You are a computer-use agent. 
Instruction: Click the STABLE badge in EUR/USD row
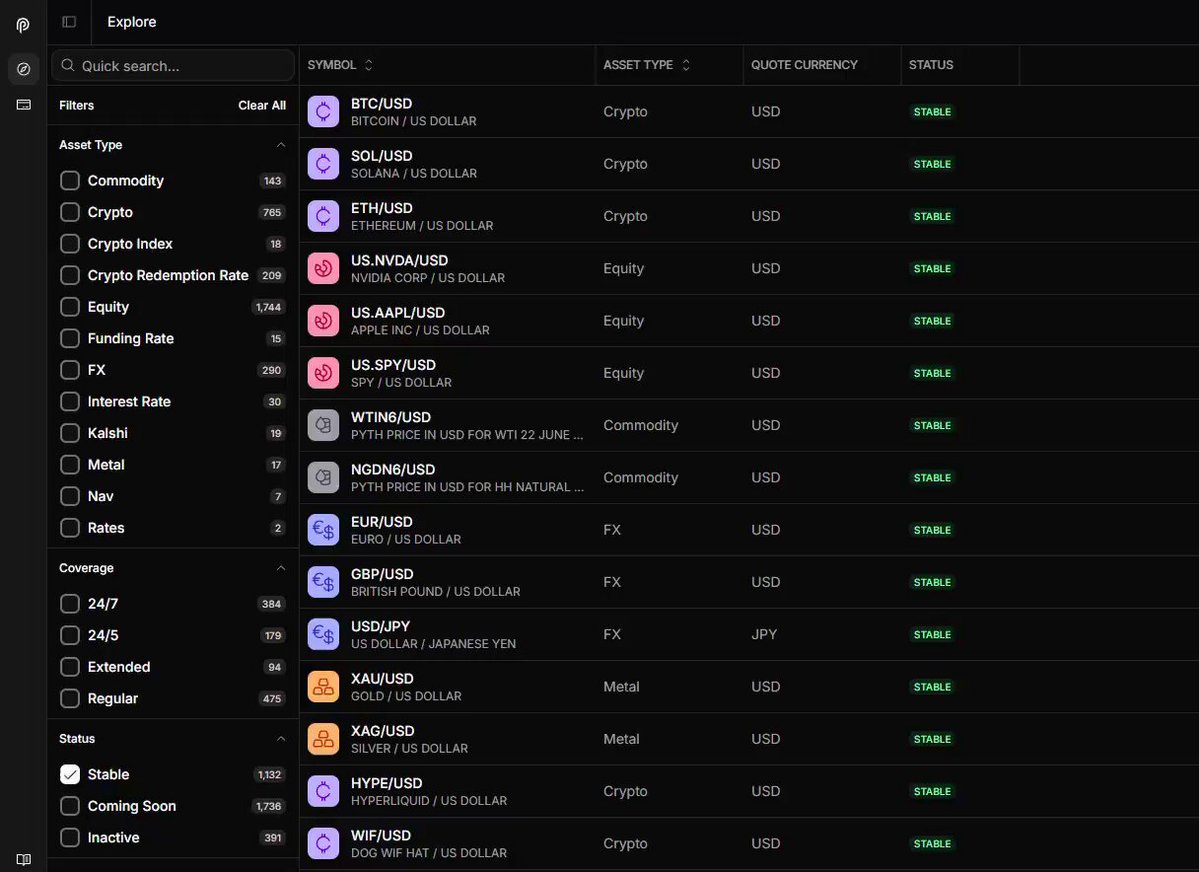[x=932, y=530]
